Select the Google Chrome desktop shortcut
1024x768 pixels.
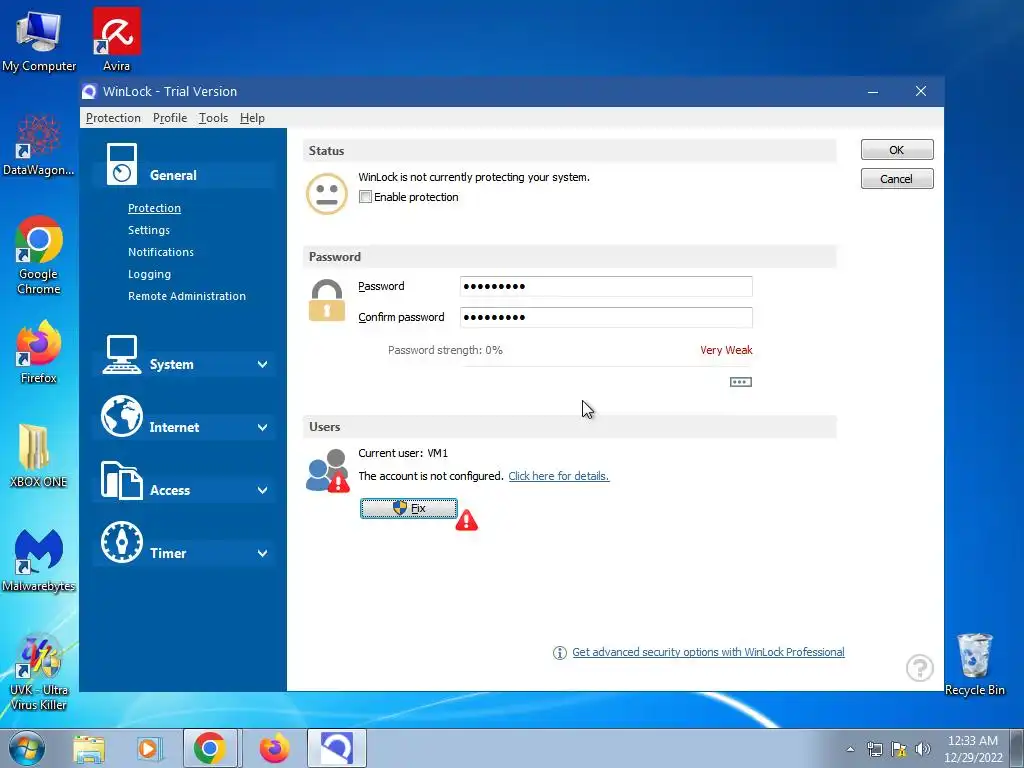pos(39,255)
